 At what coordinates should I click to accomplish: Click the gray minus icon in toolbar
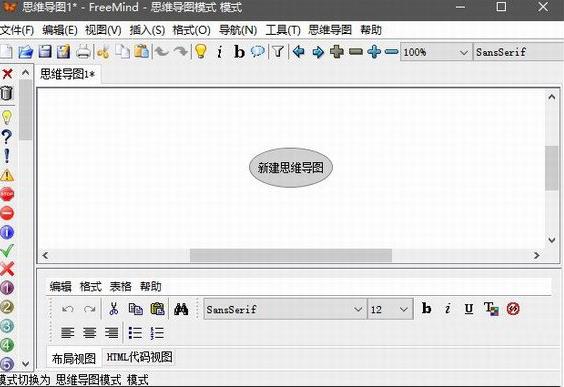pos(356,52)
